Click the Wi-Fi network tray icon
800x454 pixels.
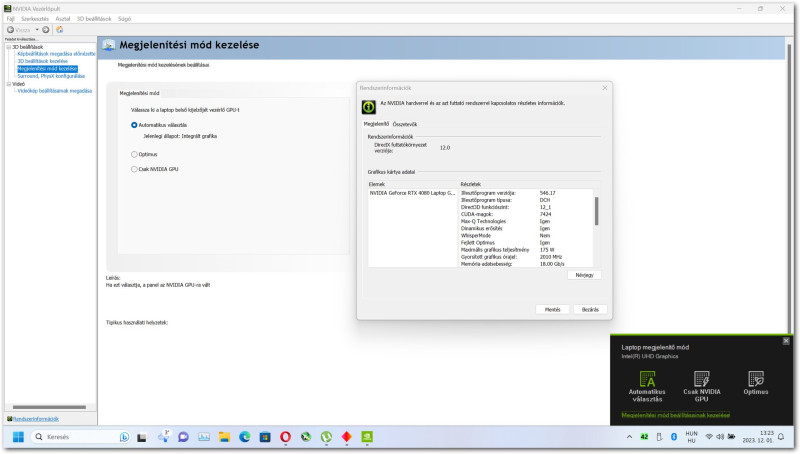pyautogui.click(x=709, y=437)
